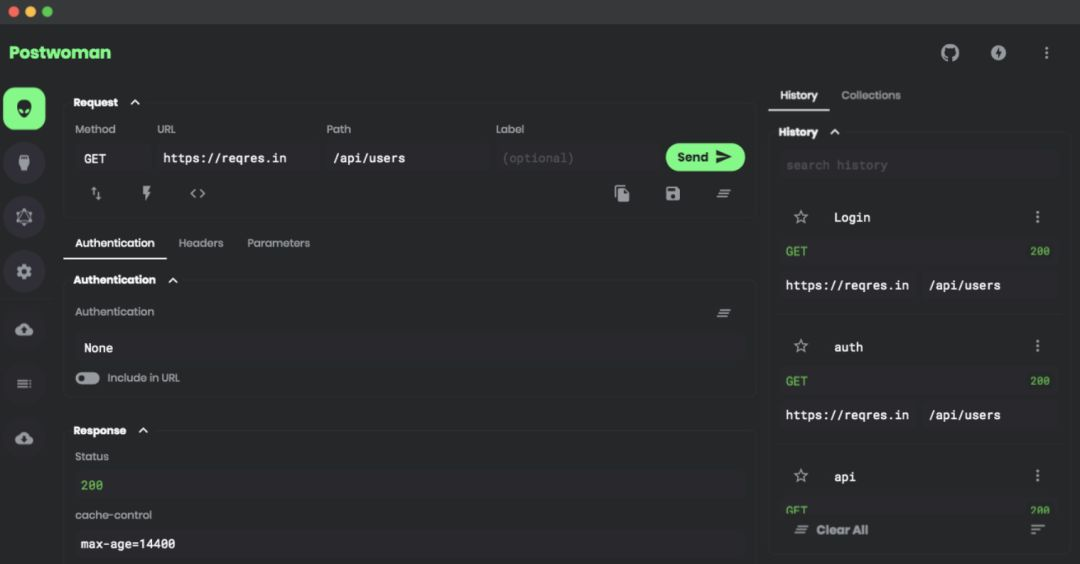Collapse the Response section
Screen dimensions: 1080x564
(x=143, y=430)
